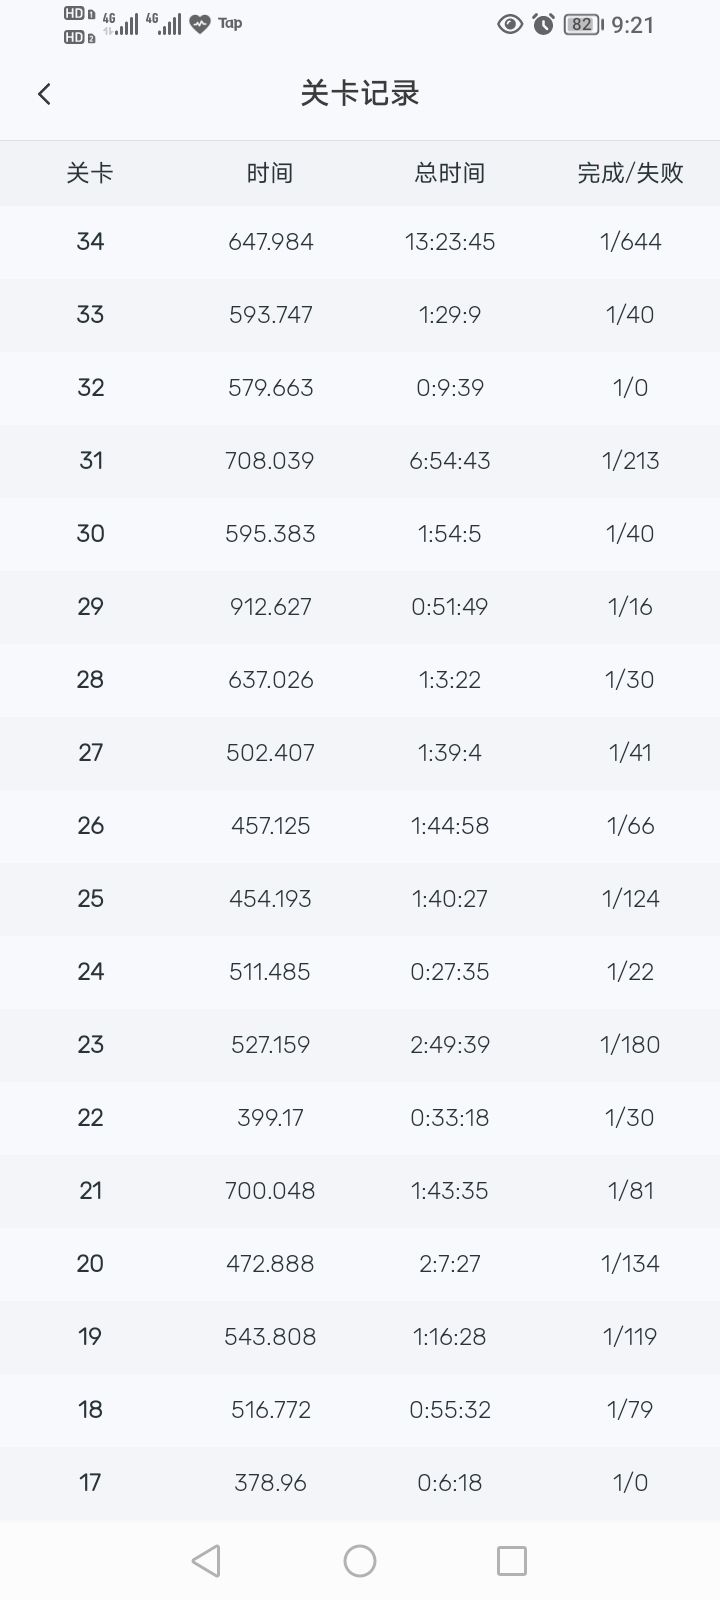Viewport: 720px width, 1600px height.
Task: Tap the 关卡记录 page title
Action: (360, 94)
